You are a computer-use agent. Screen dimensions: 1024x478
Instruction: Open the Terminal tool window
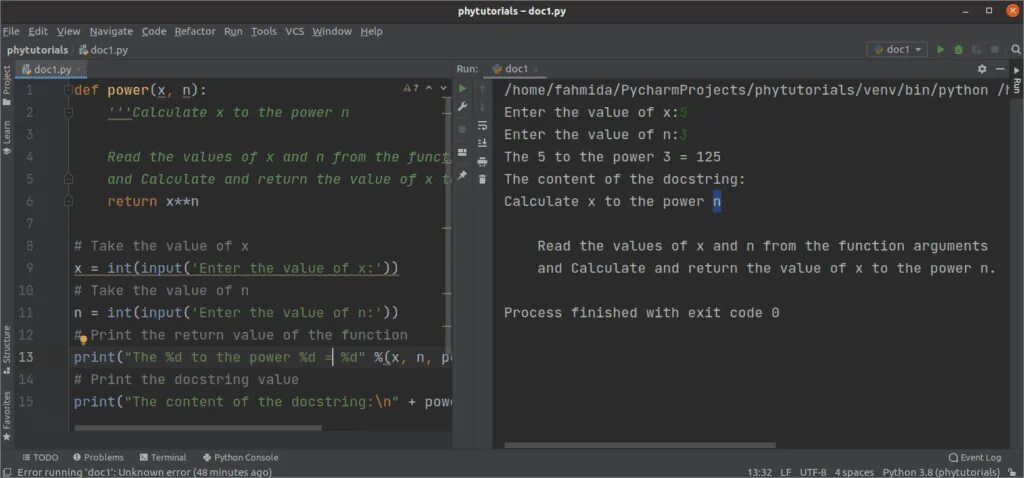click(163, 457)
